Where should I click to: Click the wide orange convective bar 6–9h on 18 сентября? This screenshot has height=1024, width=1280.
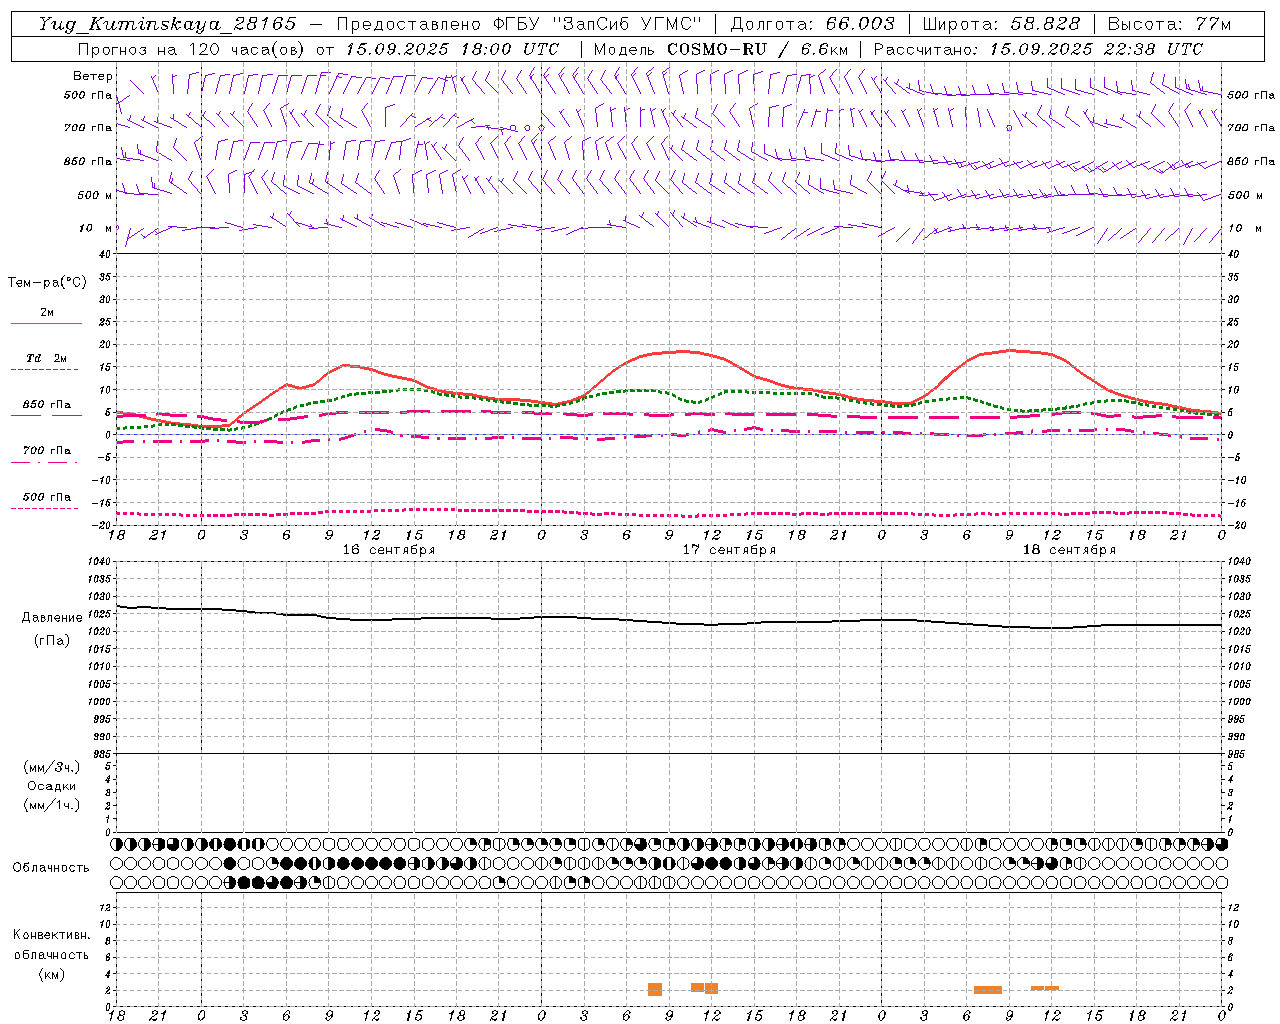click(988, 990)
